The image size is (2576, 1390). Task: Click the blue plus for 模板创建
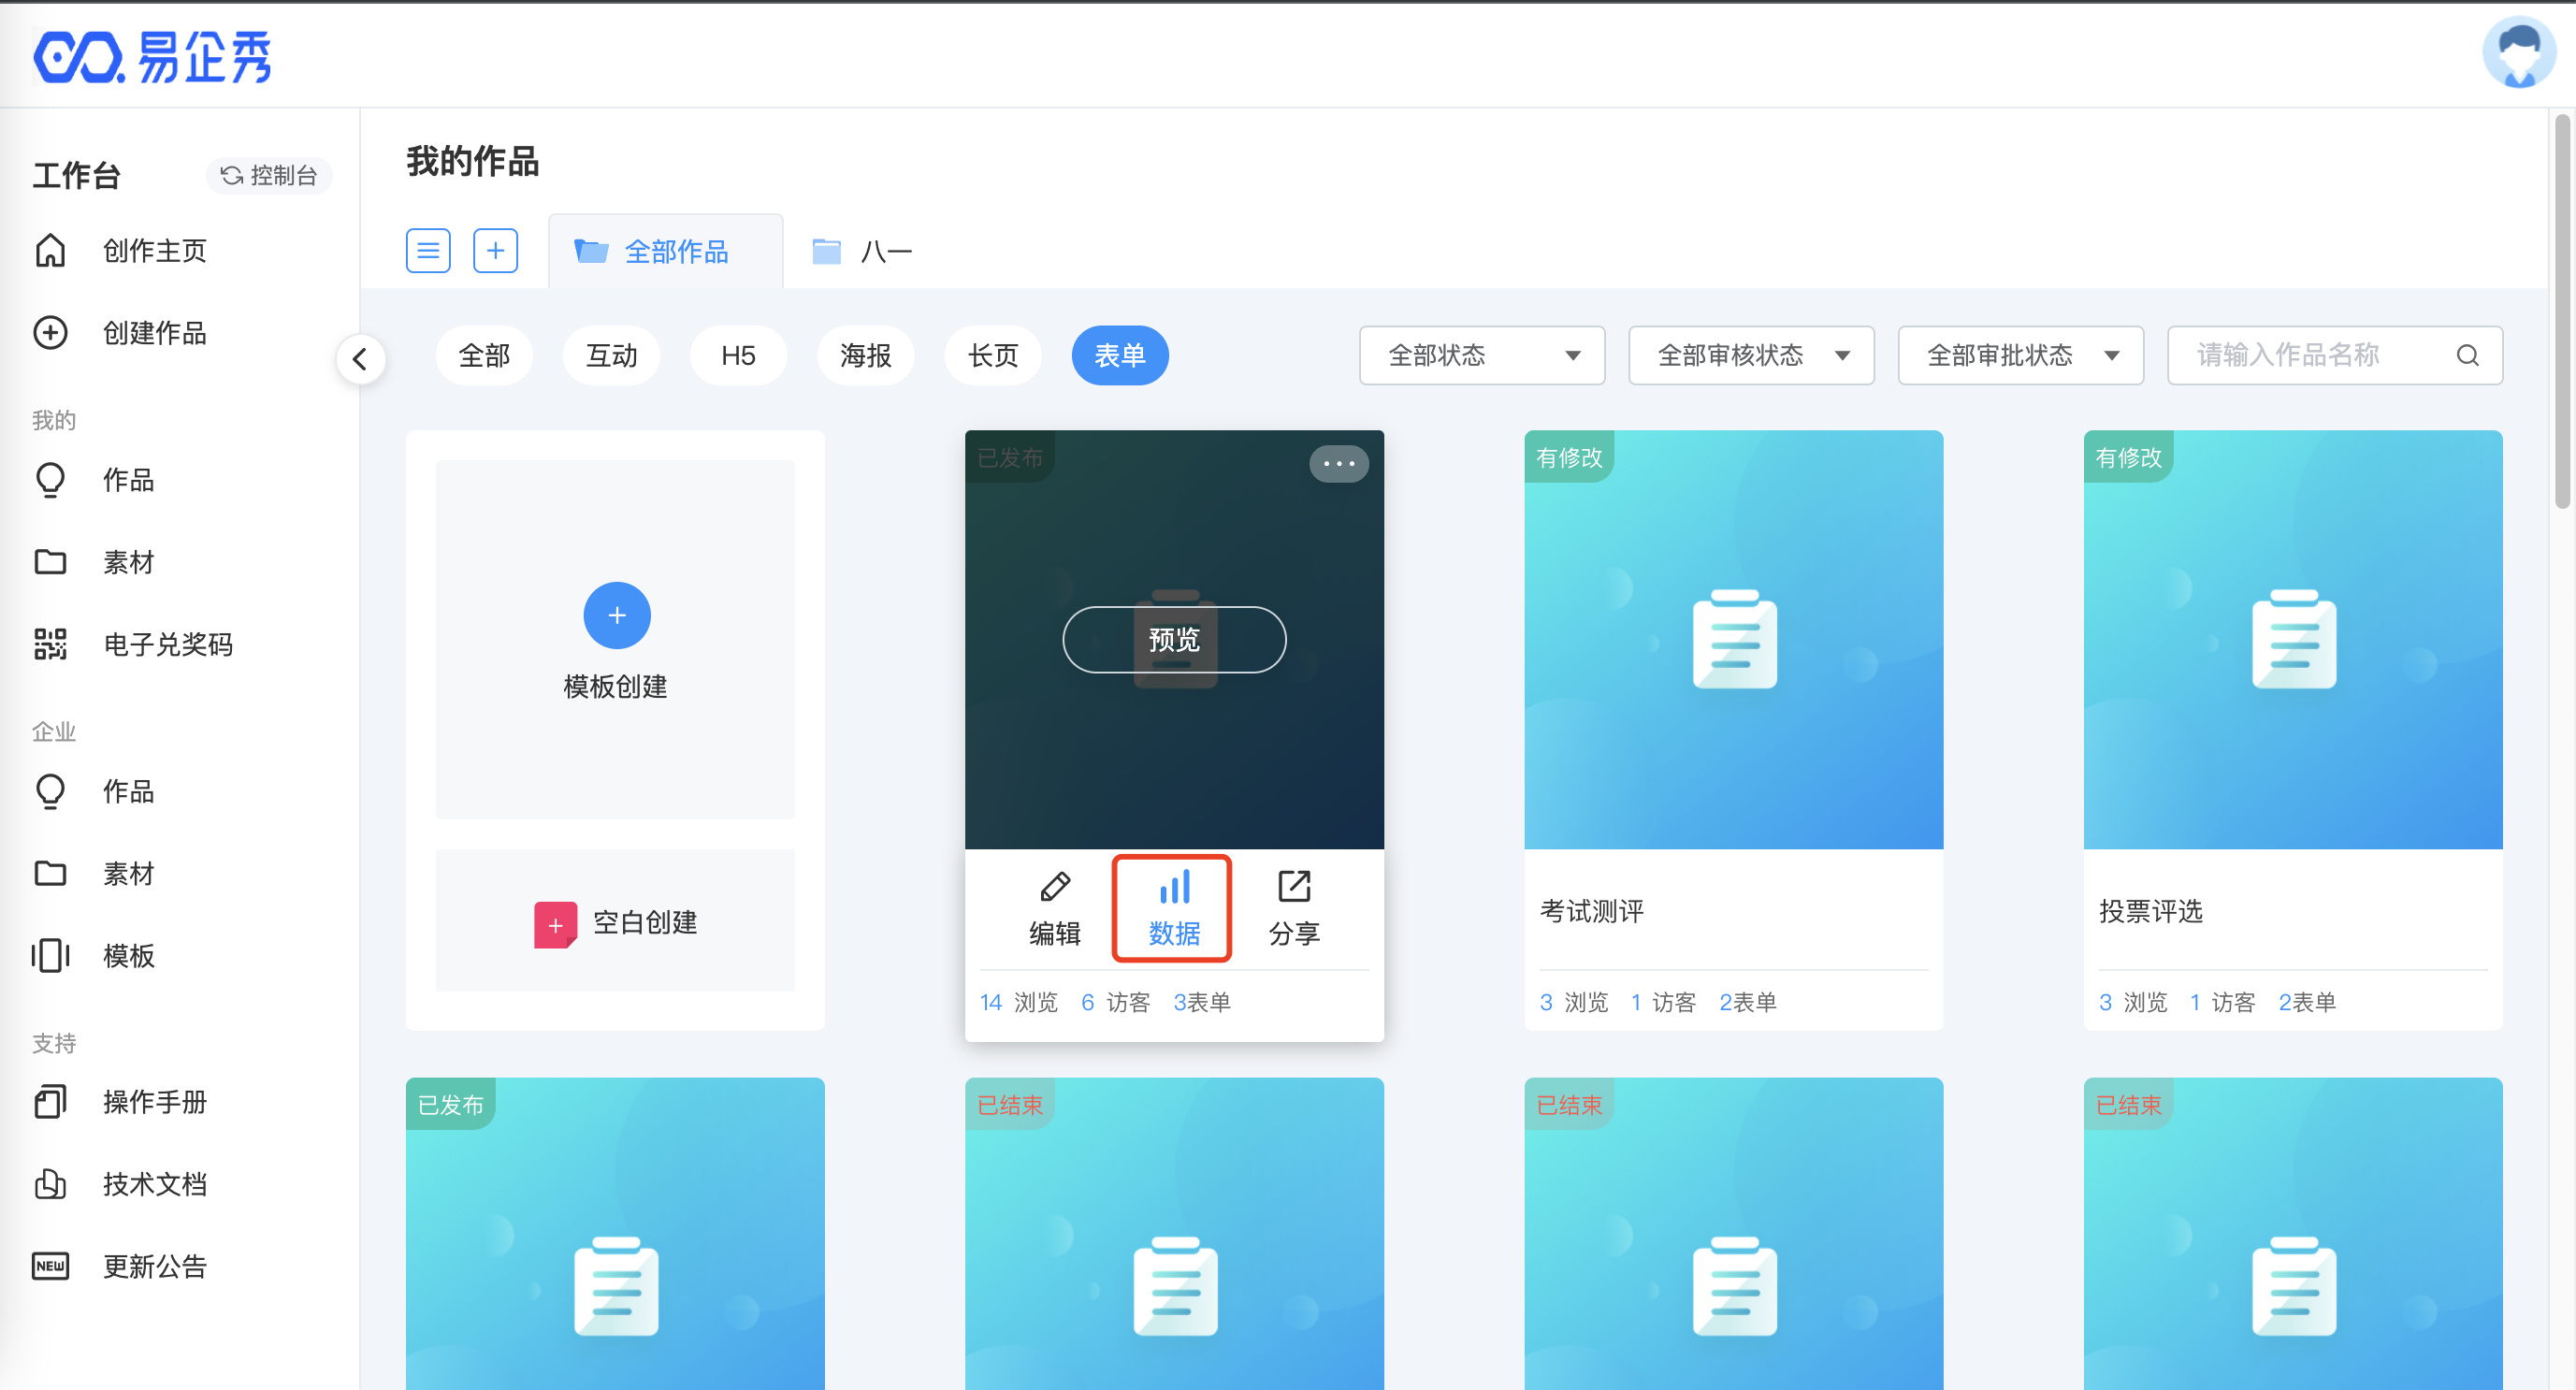tap(616, 615)
